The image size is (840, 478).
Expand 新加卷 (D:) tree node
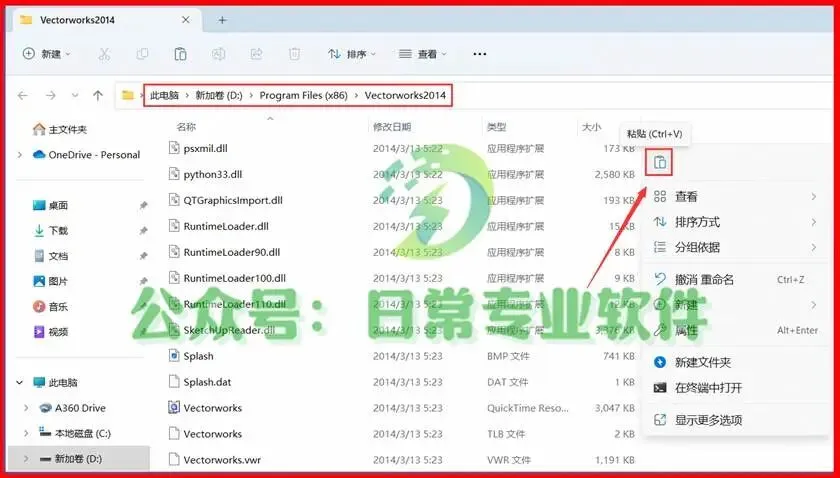[x=26, y=459]
